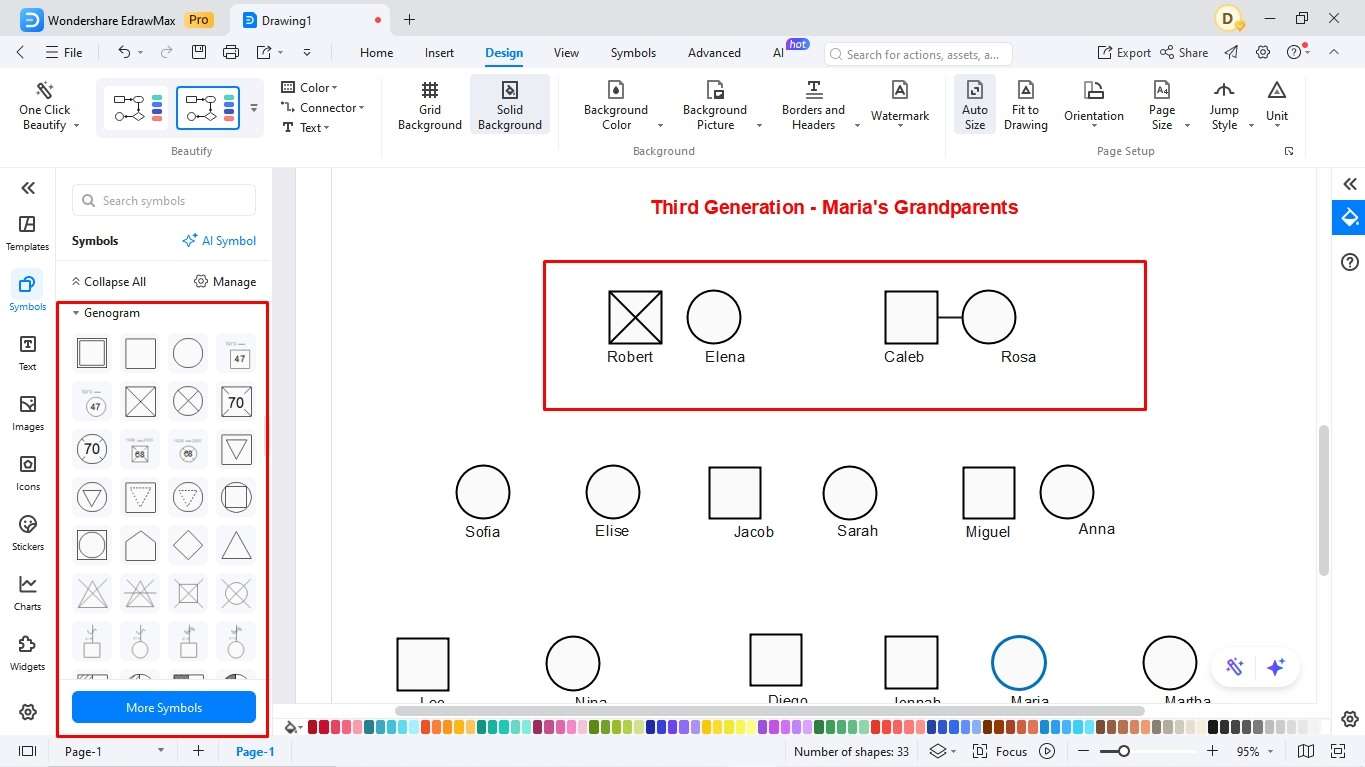Click the More Symbols button

click(x=164, y=707)
